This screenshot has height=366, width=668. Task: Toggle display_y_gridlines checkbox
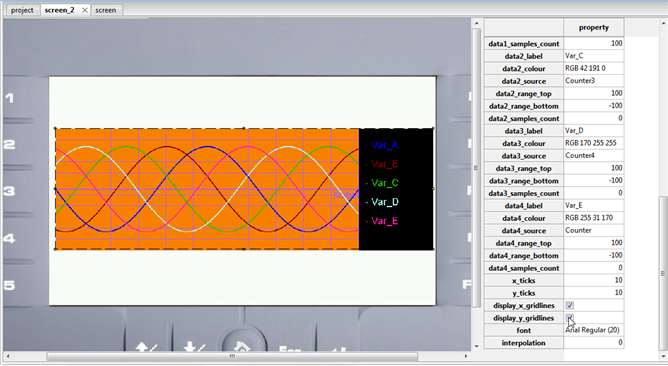(x=570, y=318)
